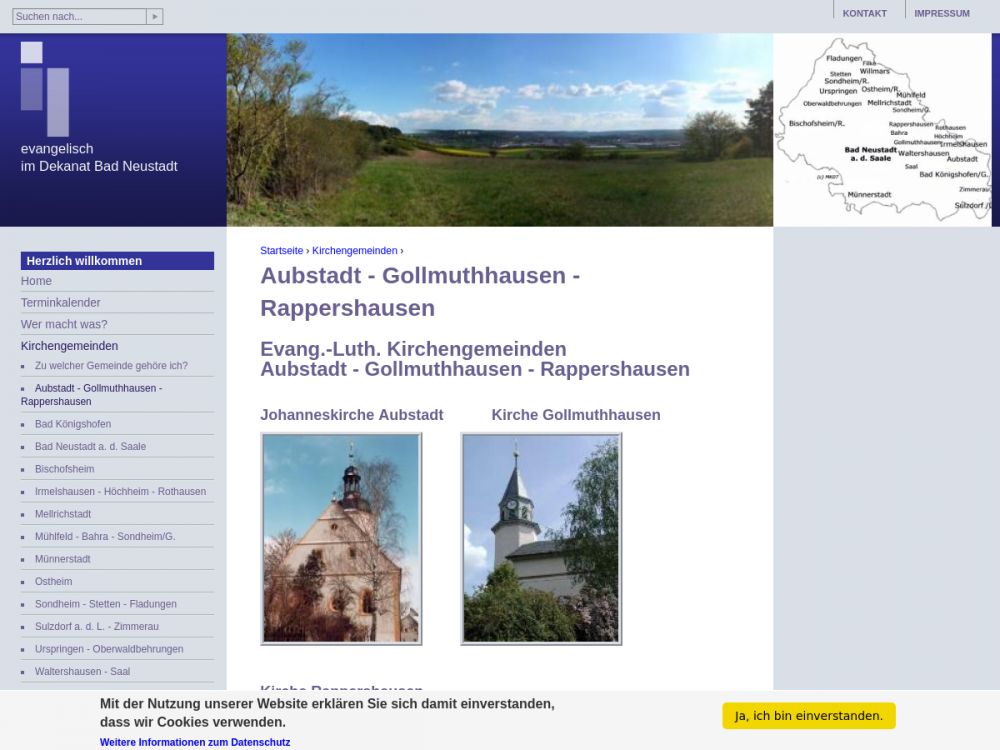Click the Dekanat region map image
The image size is (1000, 750).
883,130
